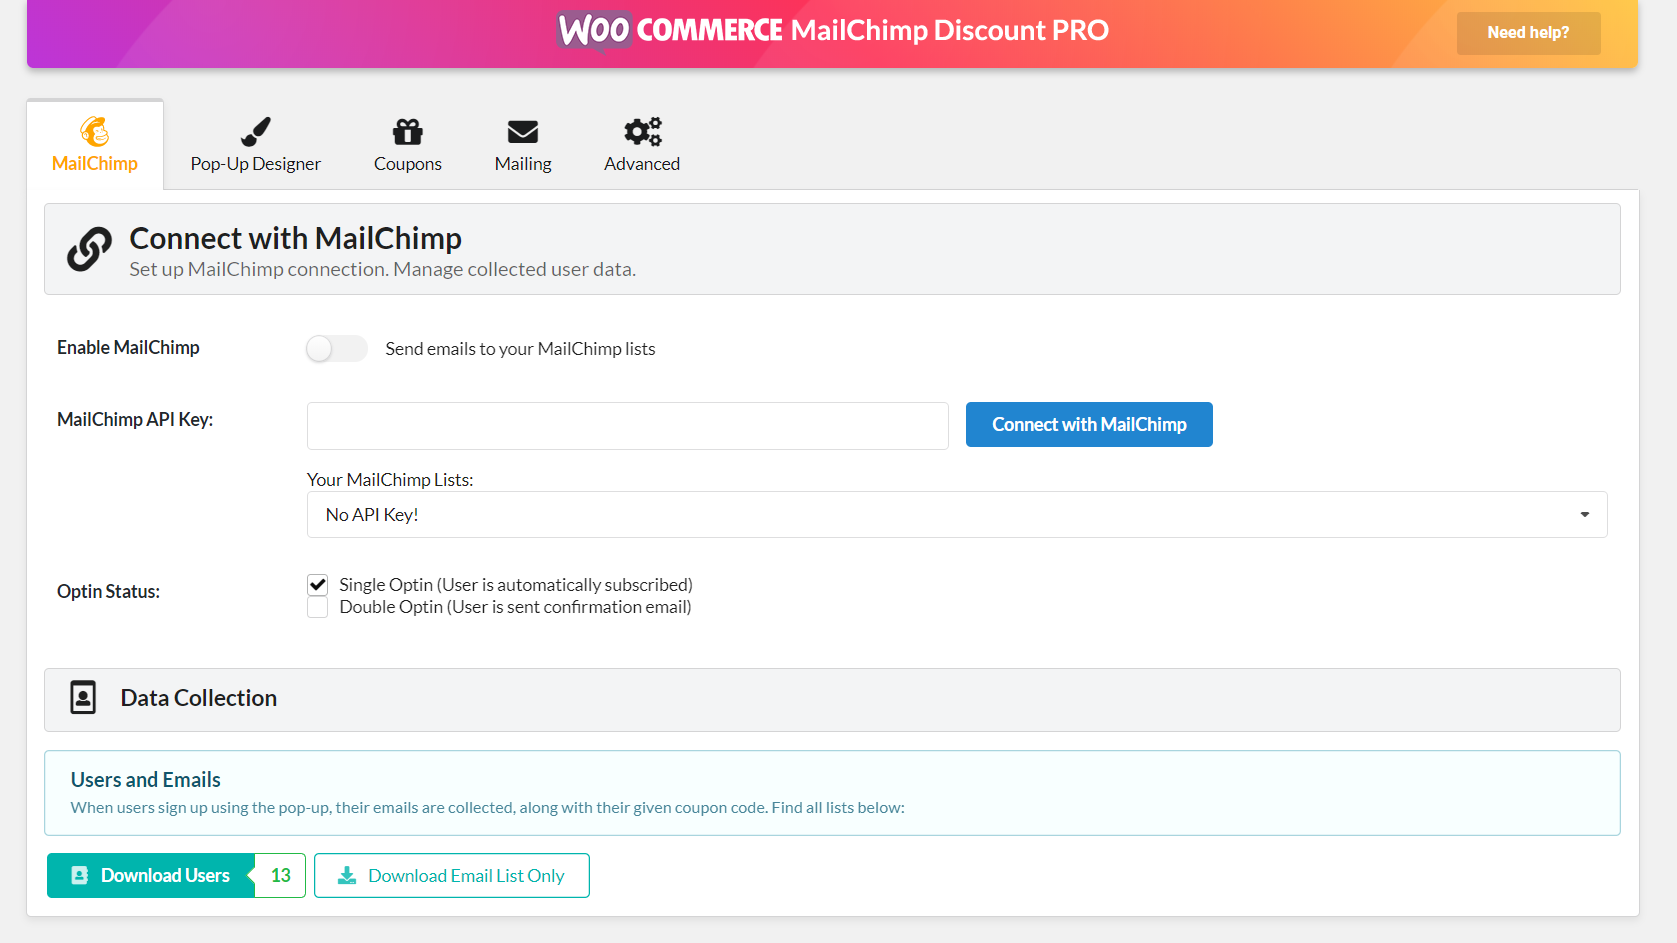
Task: Click the Need help? button
Action: point(1528,32)
